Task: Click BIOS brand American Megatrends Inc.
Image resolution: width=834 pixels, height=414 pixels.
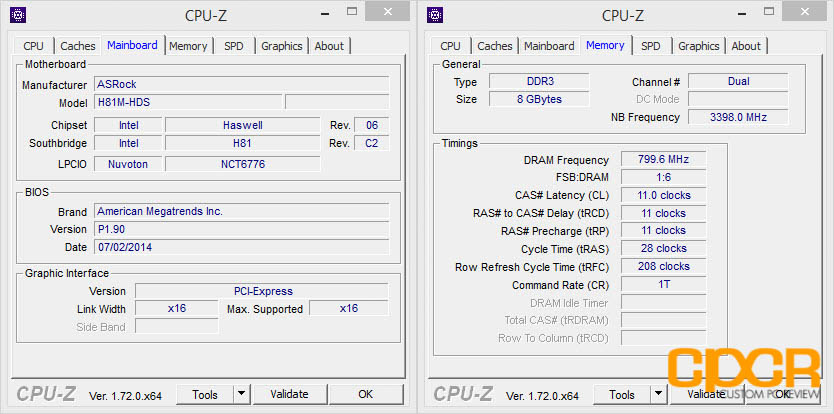Action: click(x=241, y=211)
